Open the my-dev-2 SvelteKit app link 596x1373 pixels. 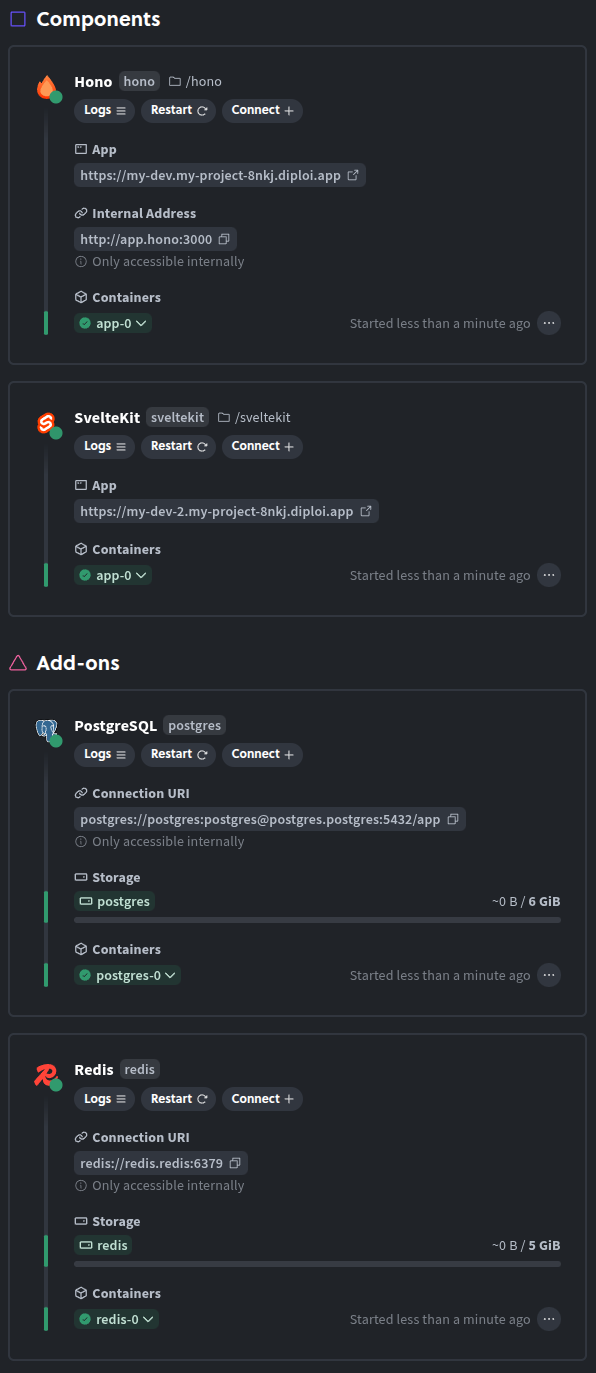[215, 510]
